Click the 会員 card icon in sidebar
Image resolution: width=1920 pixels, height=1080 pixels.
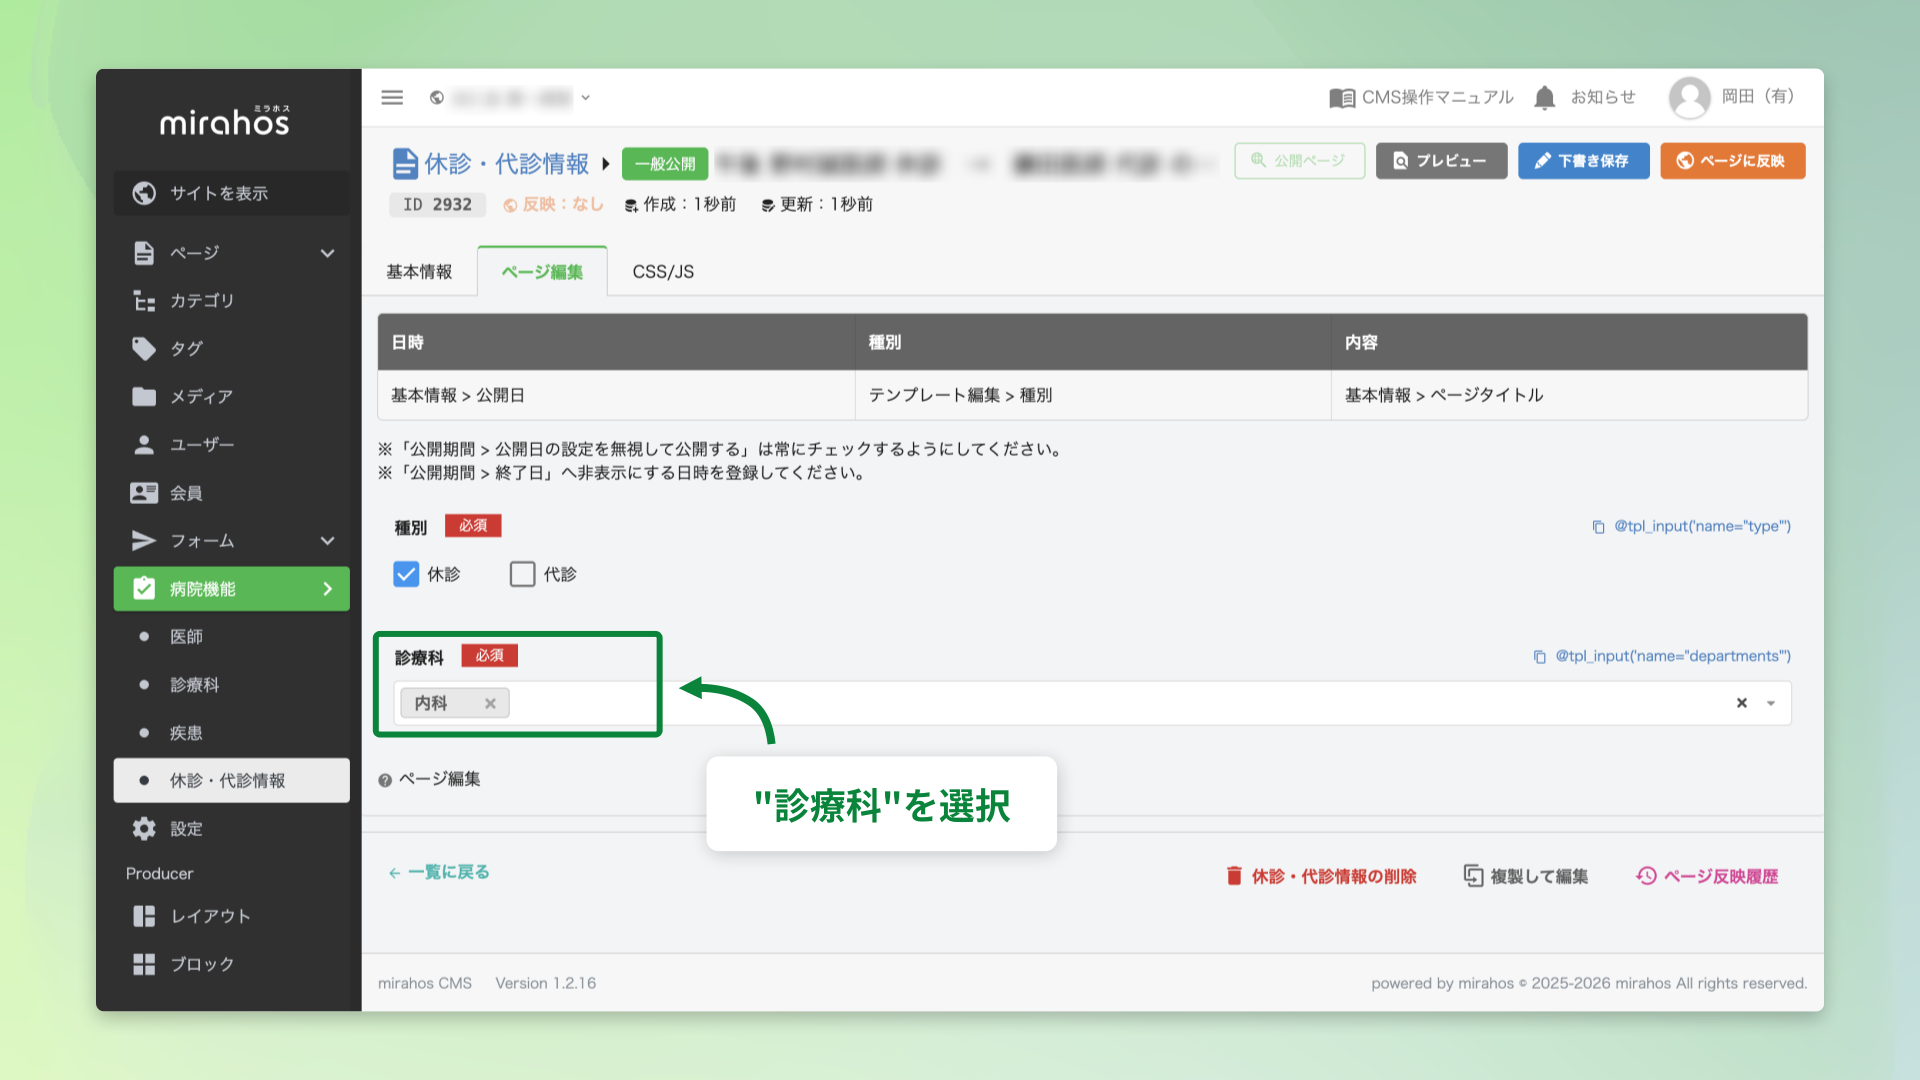pos(144,493)
